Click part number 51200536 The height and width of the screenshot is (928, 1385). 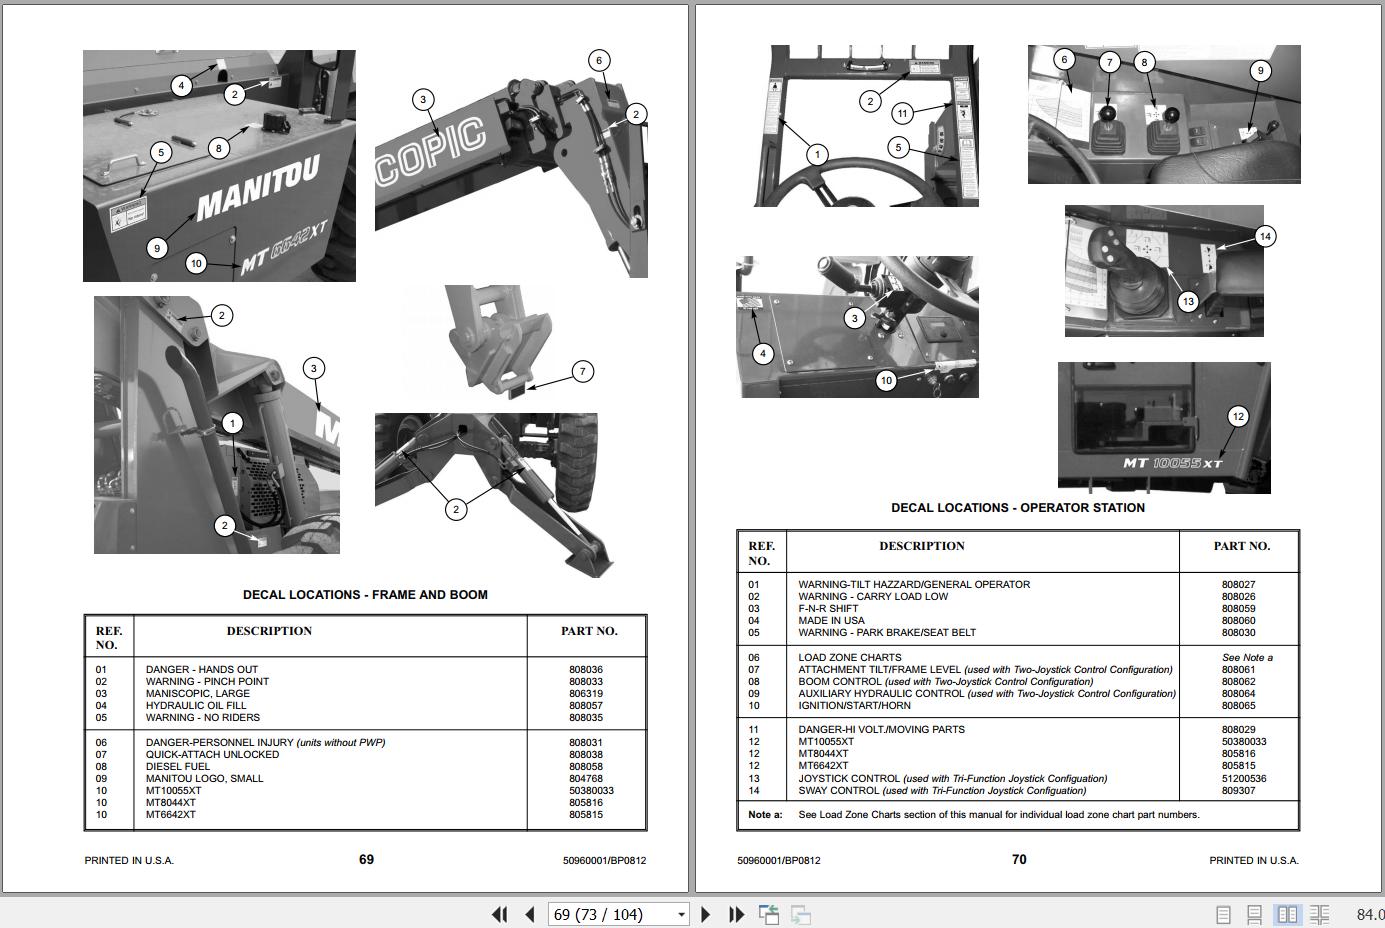point(1244,779)
